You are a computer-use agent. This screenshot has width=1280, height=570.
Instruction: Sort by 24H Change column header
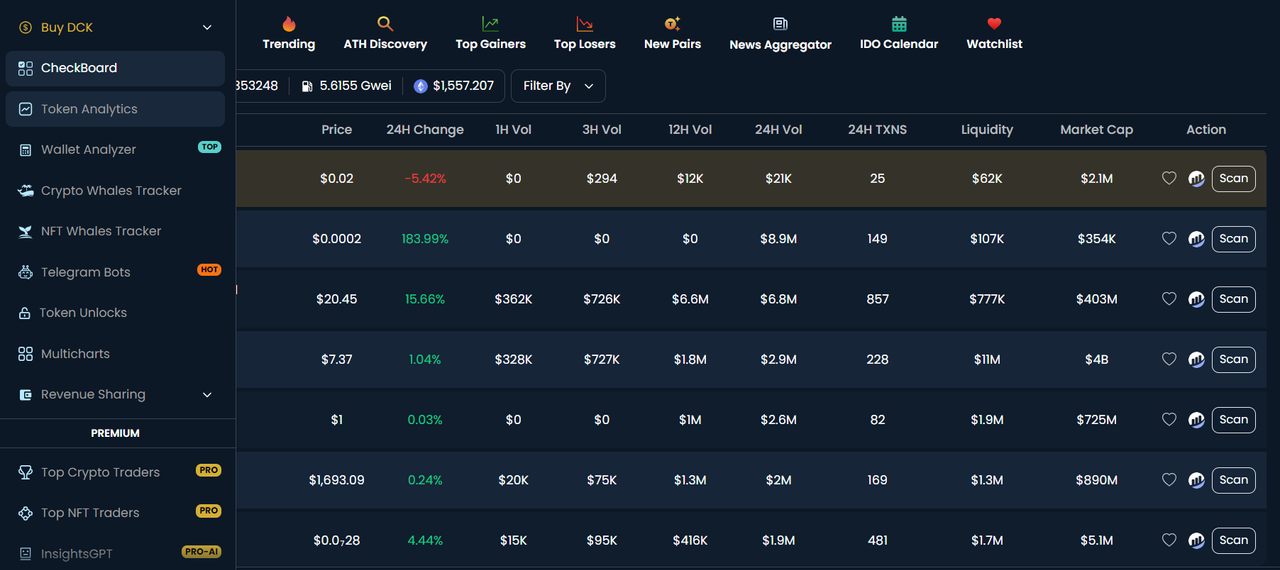point(425,130)
